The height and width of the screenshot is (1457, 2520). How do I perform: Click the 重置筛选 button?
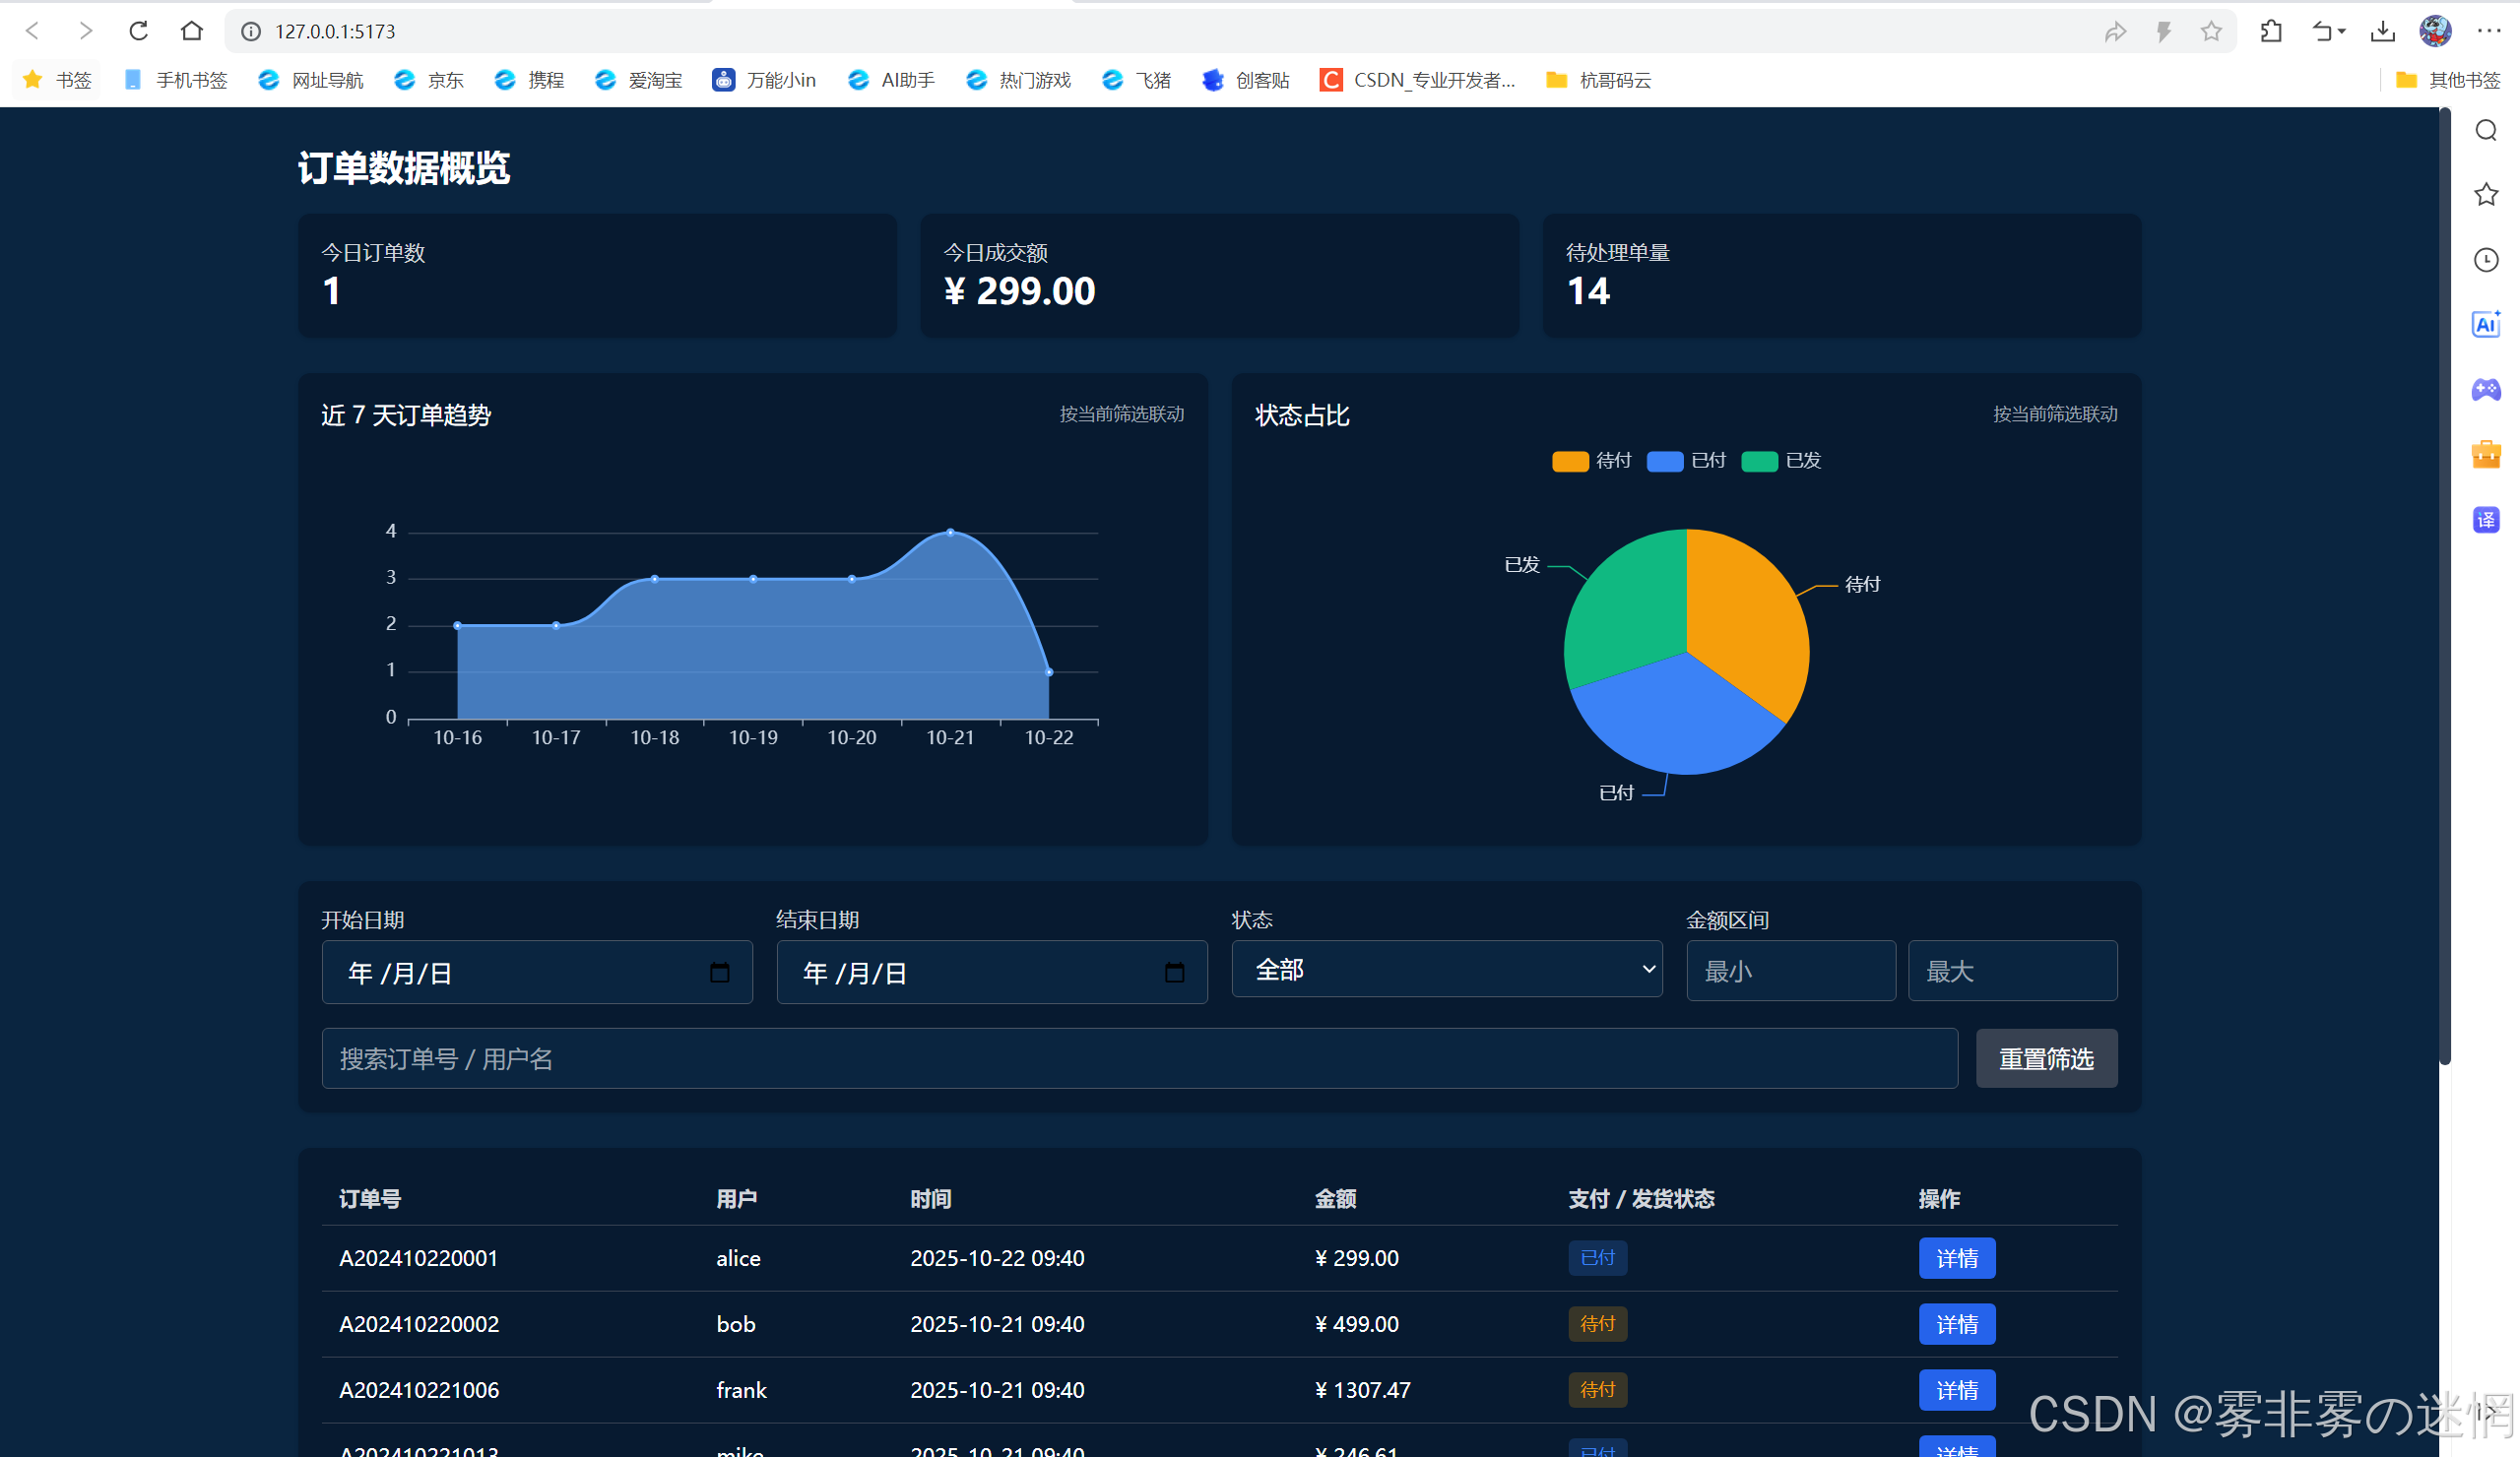[x=2045, y=1058]
